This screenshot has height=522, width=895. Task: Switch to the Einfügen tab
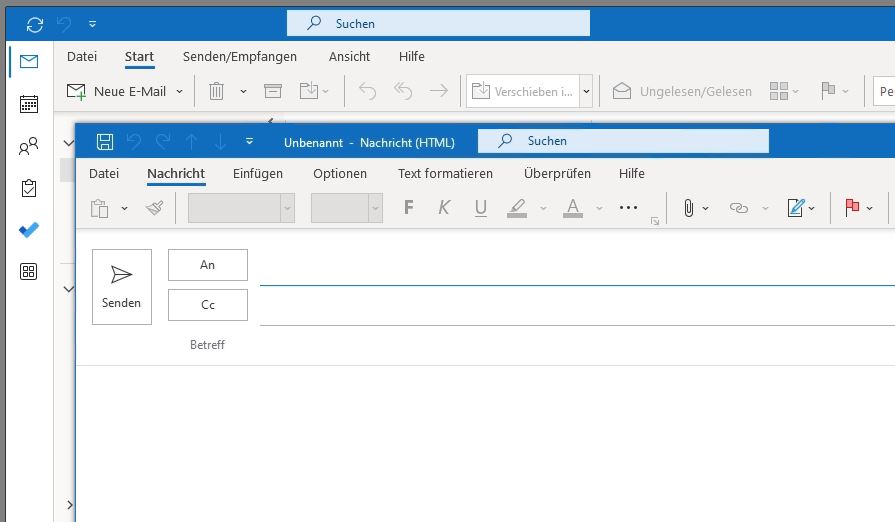point(258,173)
